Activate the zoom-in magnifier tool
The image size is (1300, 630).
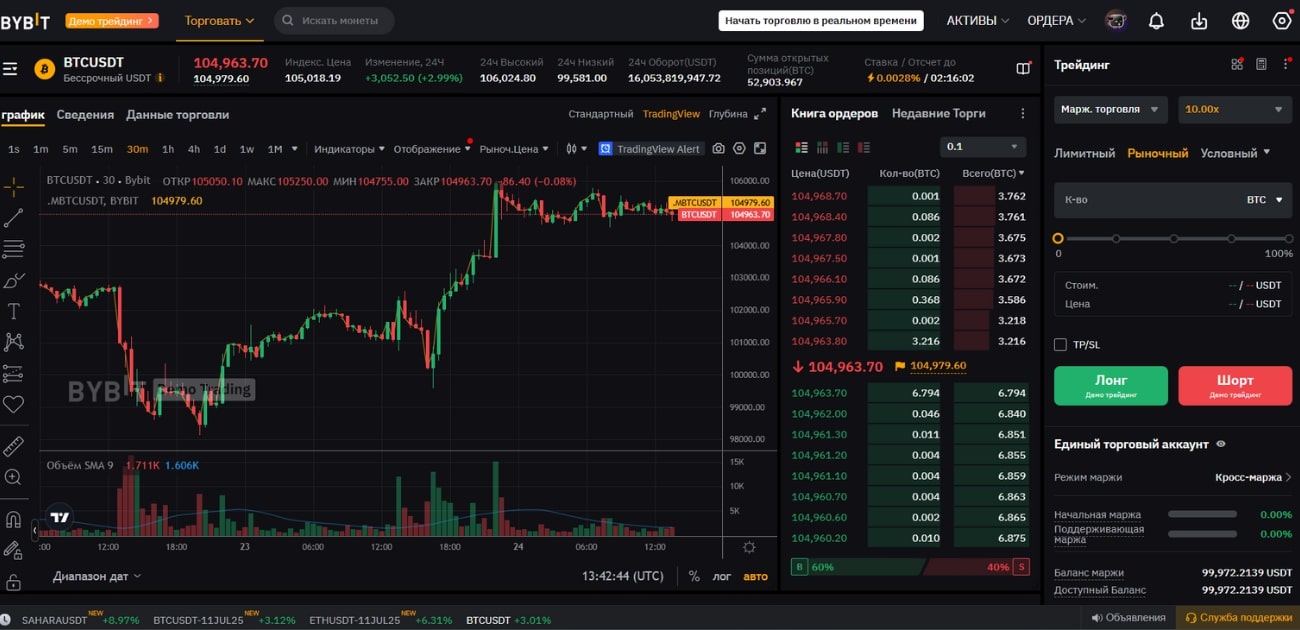[x=13, y=477]
